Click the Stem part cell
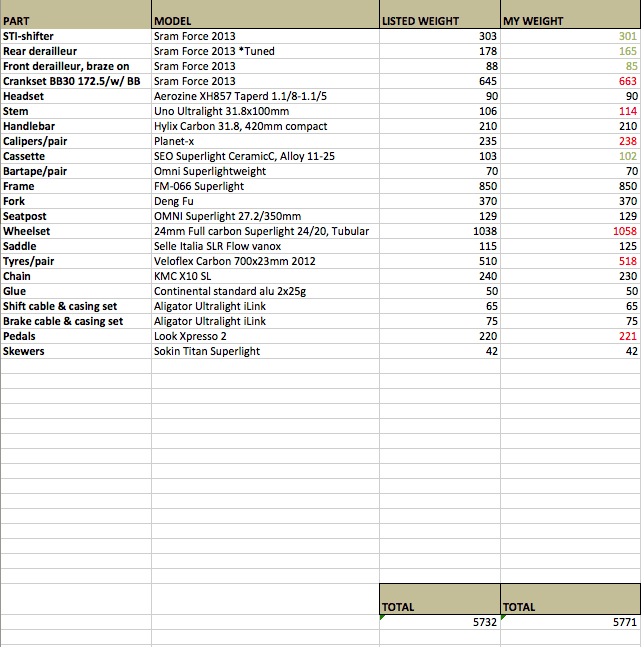This screenshot has height=647, width=641. pos(76,111)
